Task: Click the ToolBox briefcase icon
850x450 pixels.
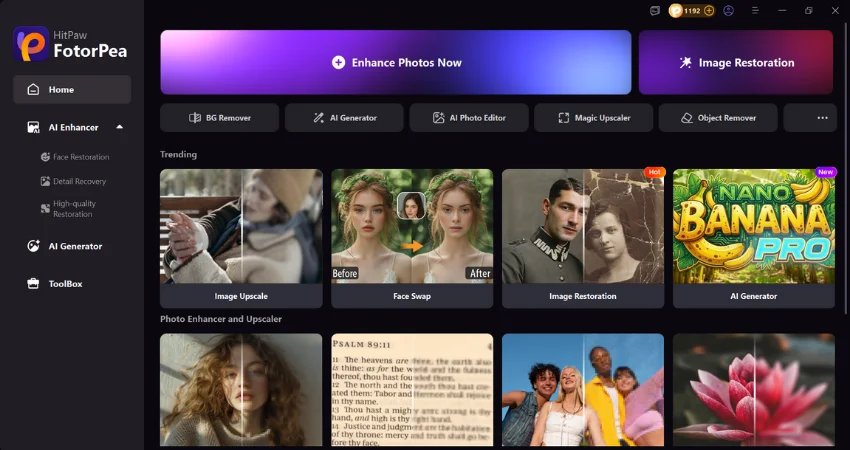Action: click(34, 284)
